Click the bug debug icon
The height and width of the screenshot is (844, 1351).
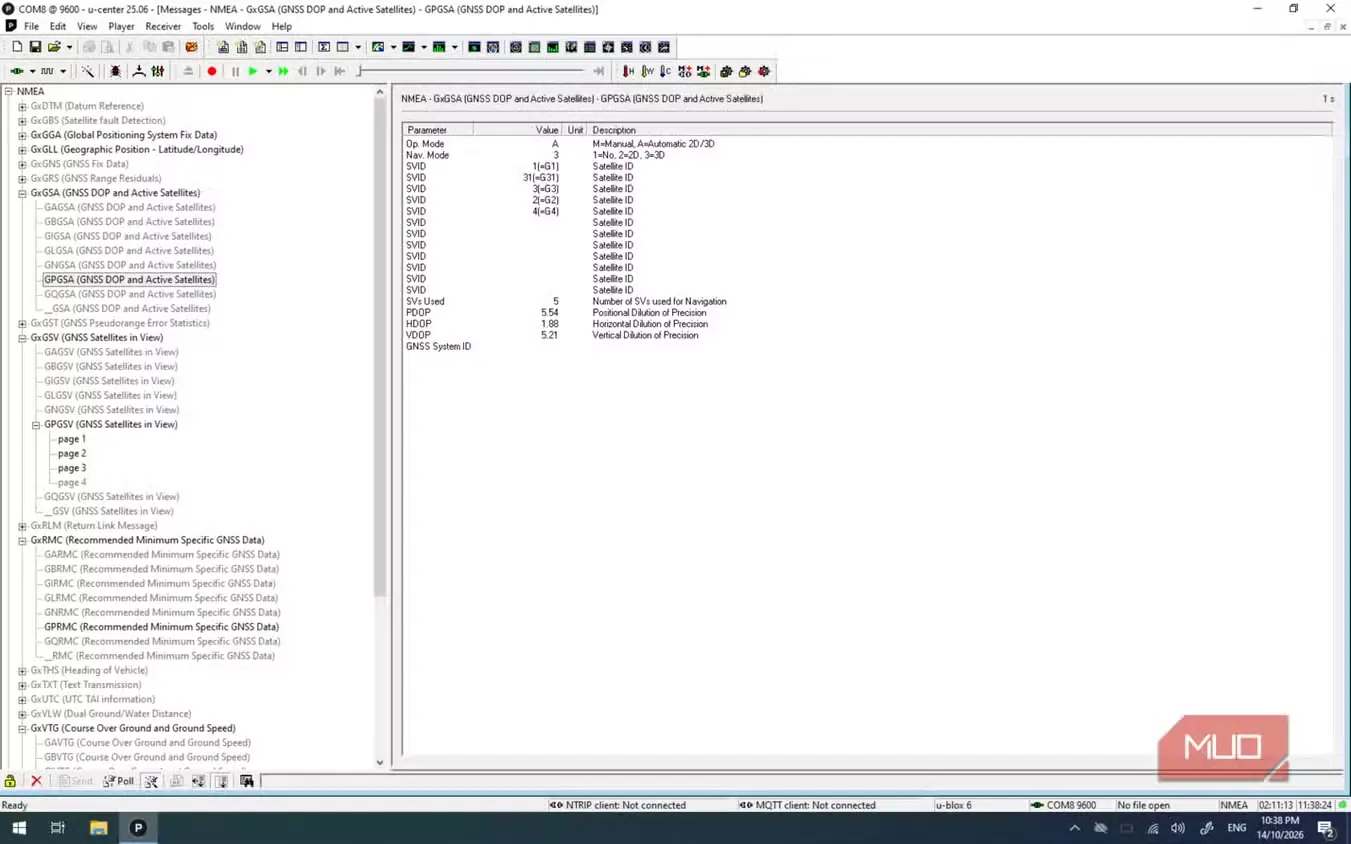point(115,71)
